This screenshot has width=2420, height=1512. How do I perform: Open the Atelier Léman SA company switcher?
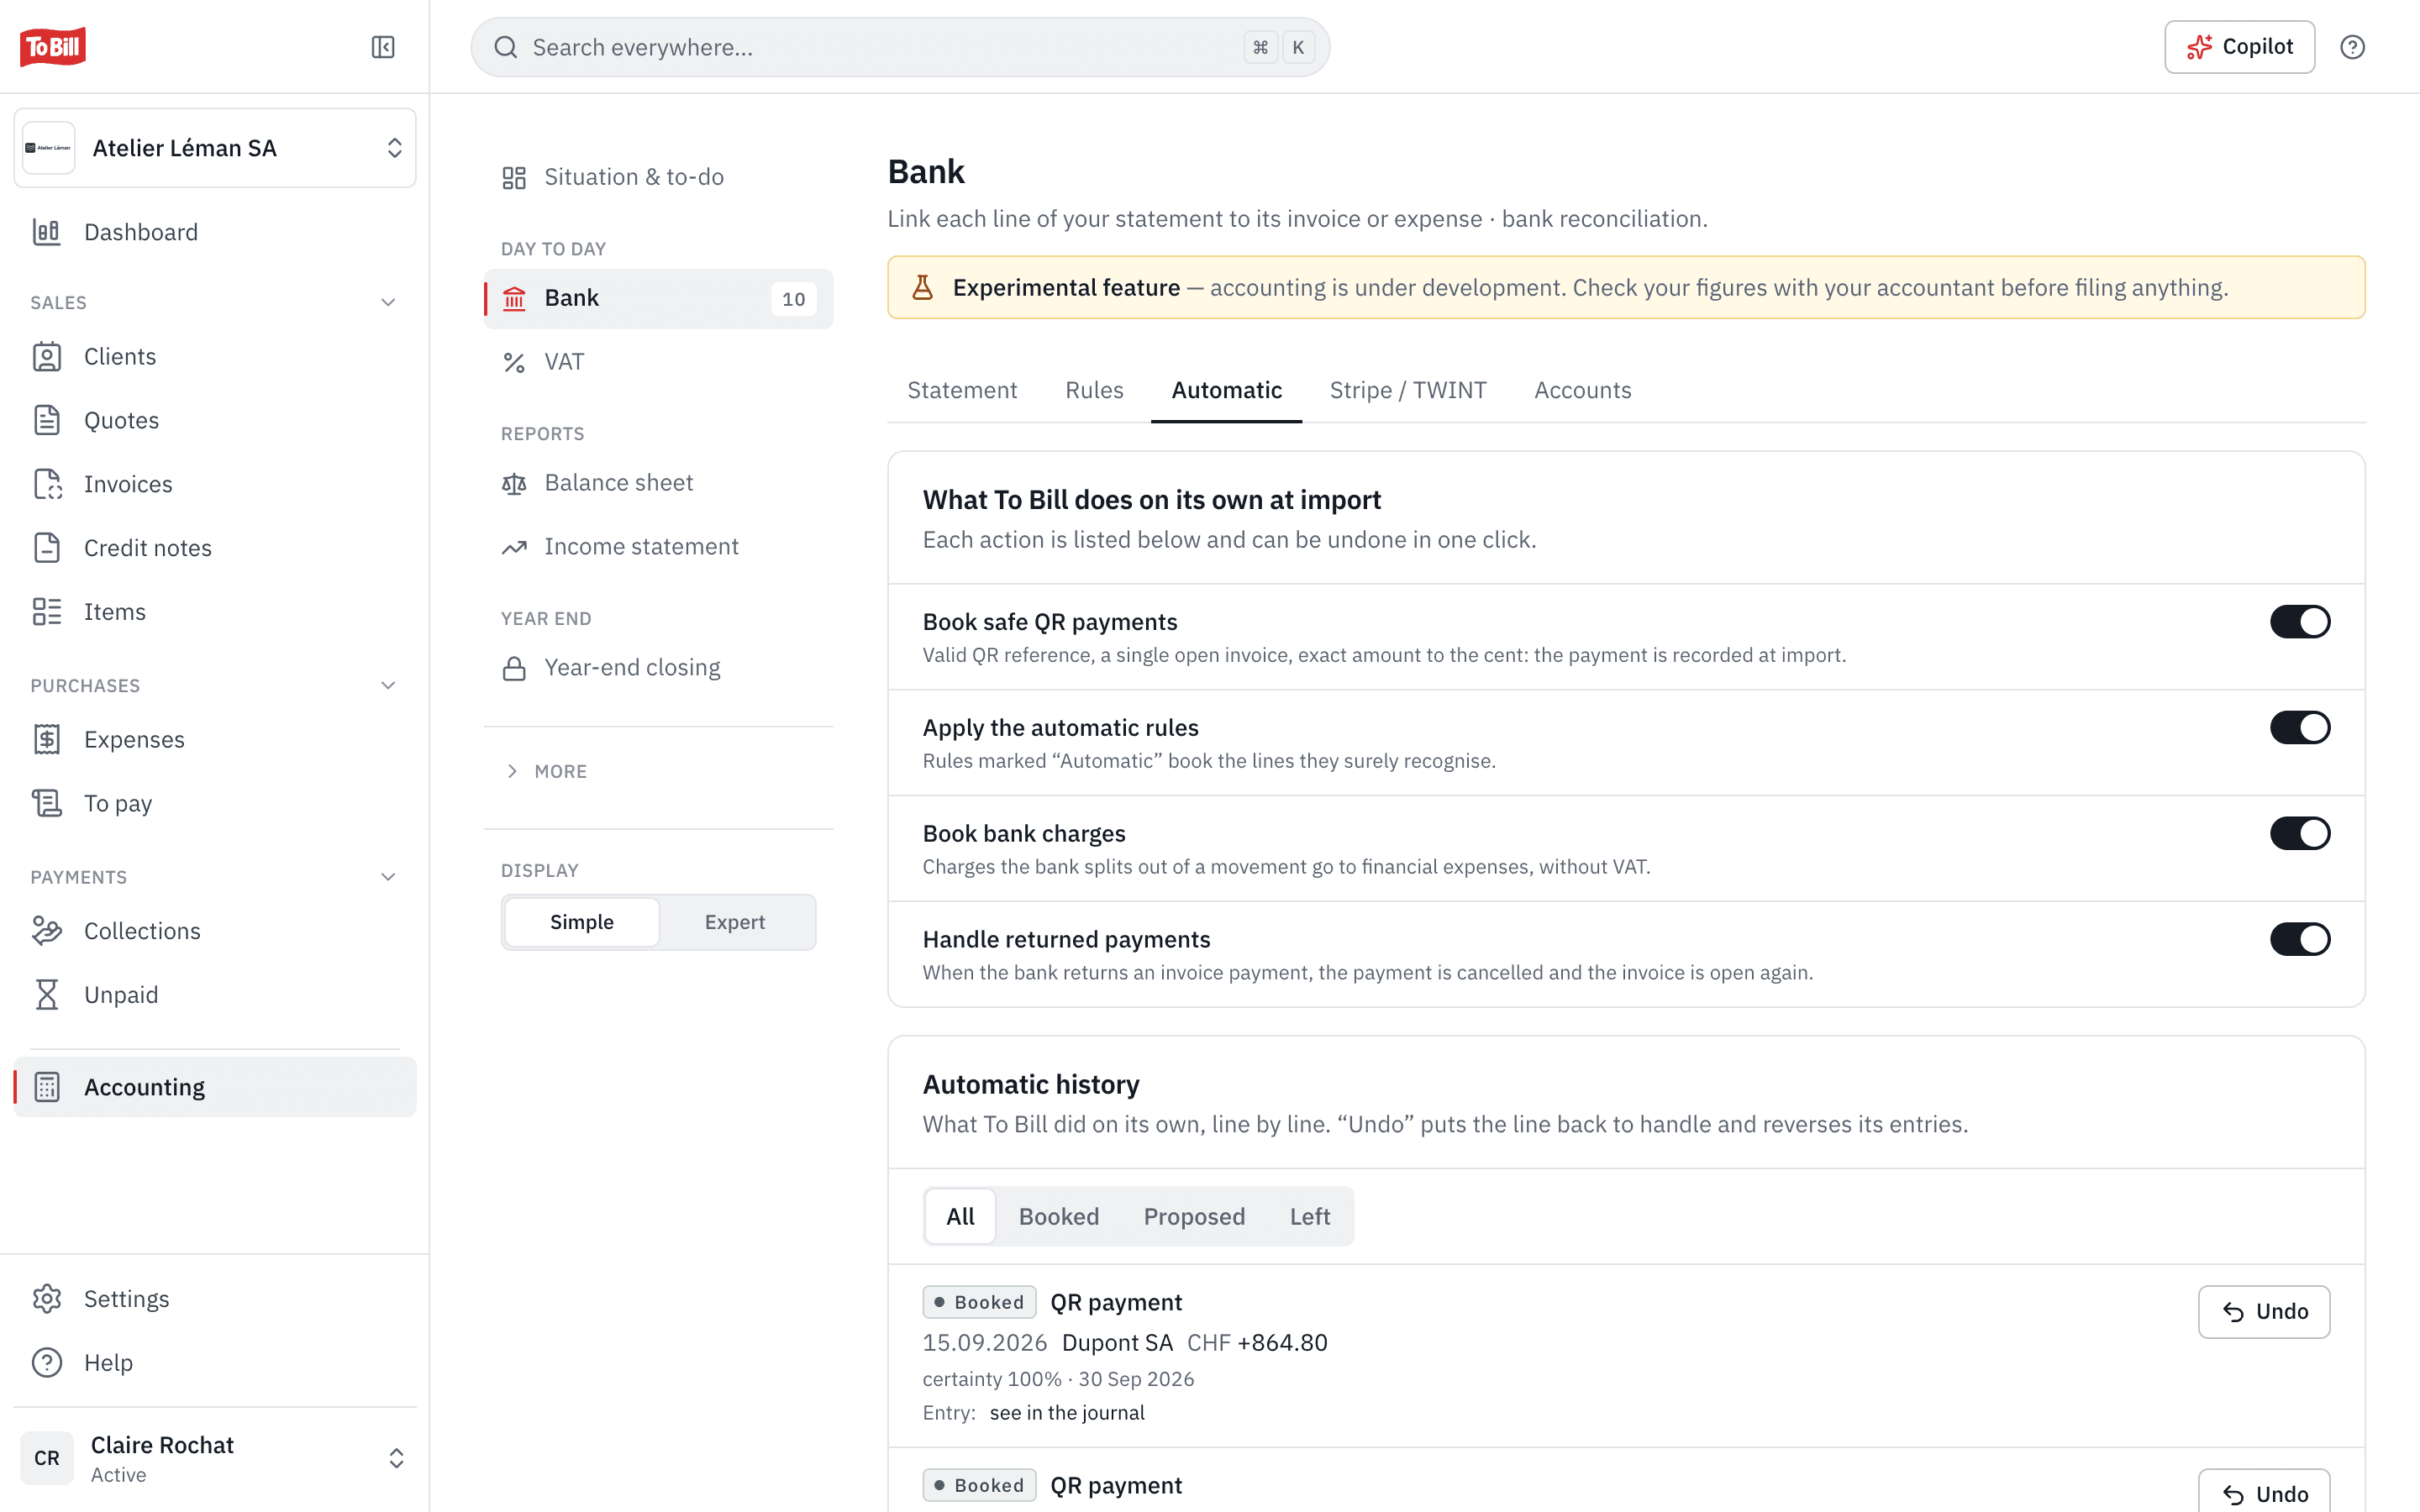point(215,148)
